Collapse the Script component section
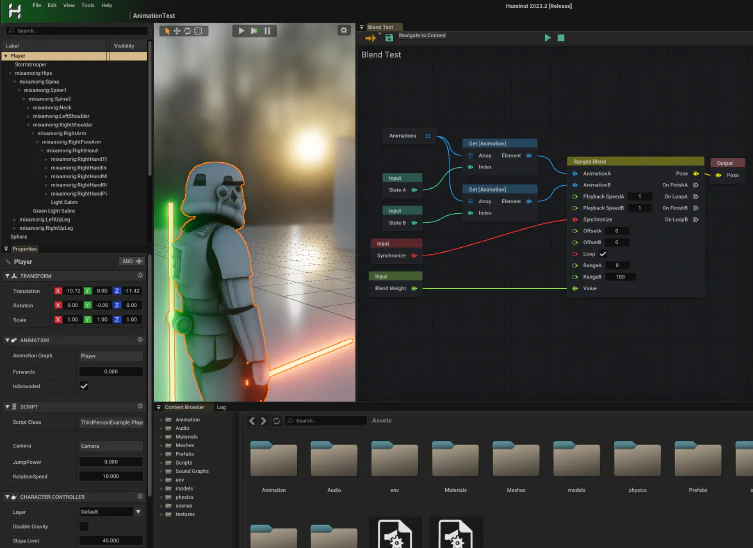 (9, 407)
